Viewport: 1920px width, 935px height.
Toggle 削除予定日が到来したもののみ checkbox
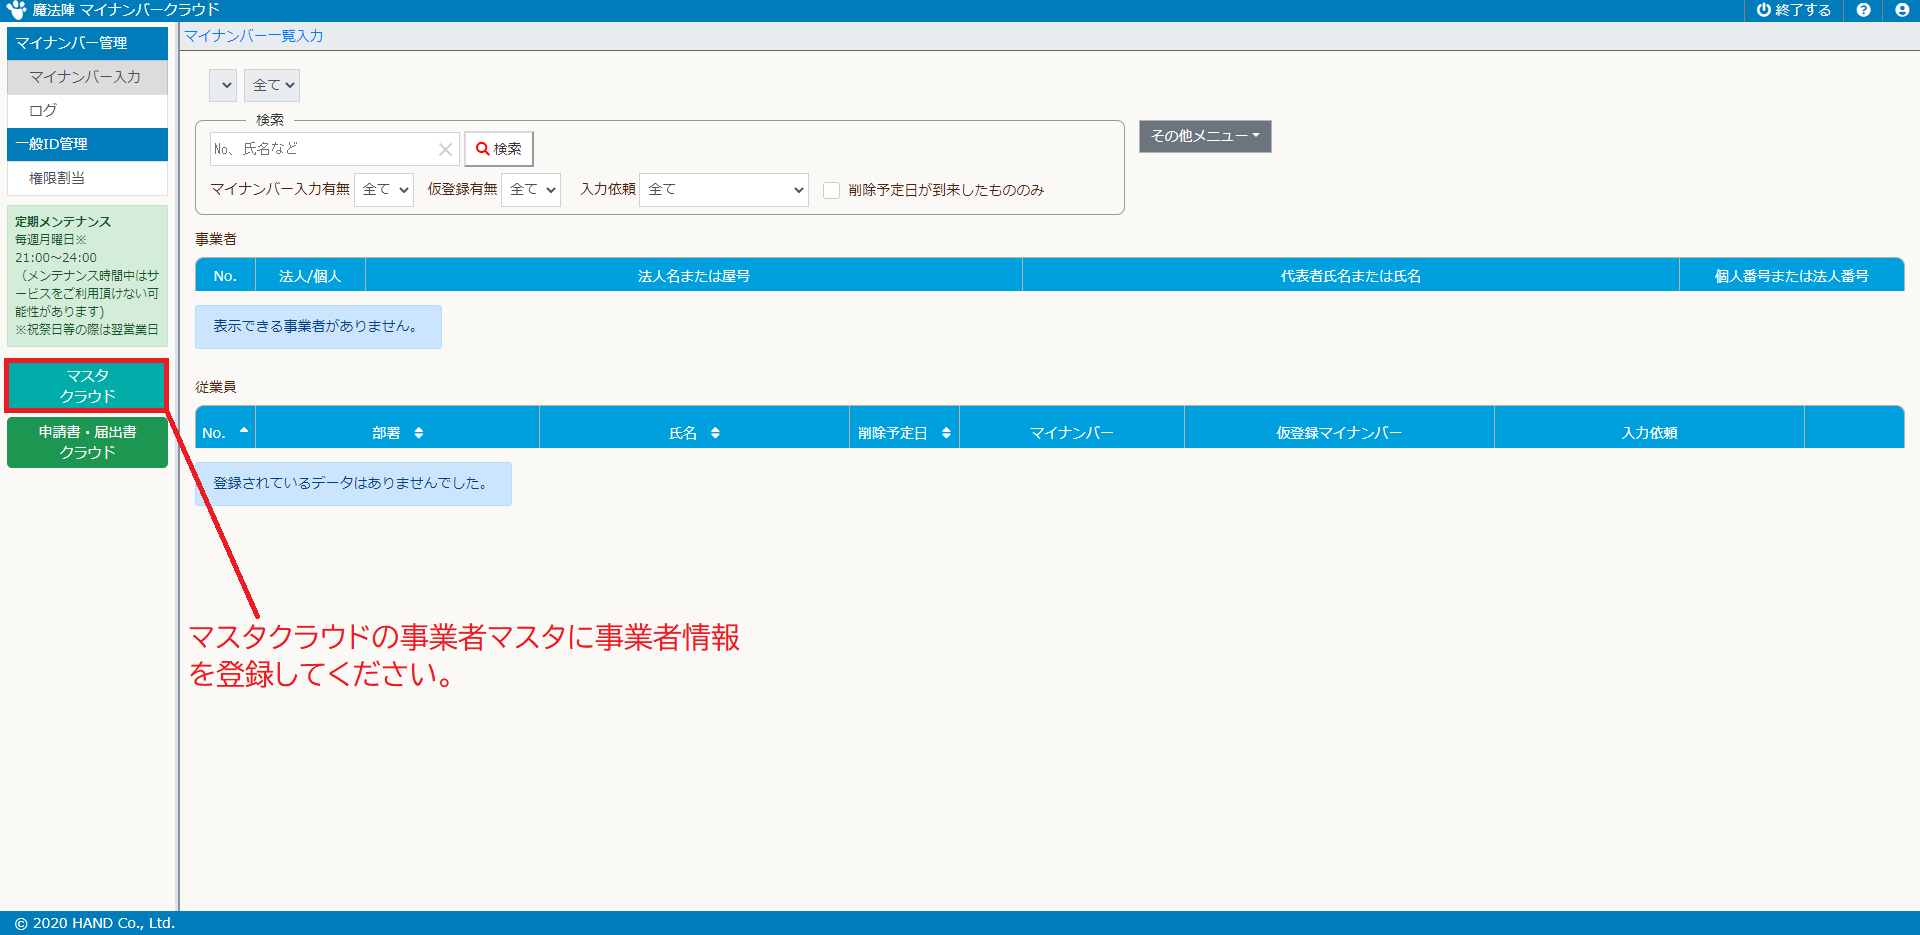point(831,190)
